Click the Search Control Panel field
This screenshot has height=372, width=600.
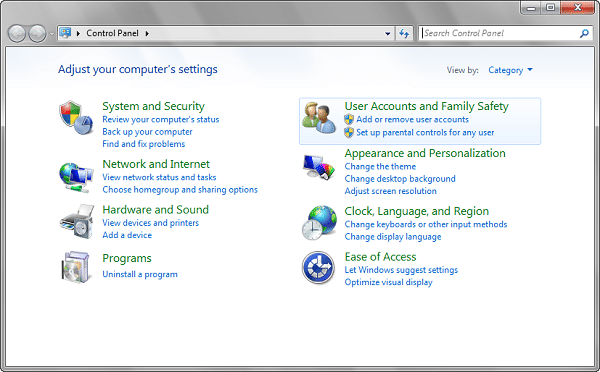click(499, 33)
